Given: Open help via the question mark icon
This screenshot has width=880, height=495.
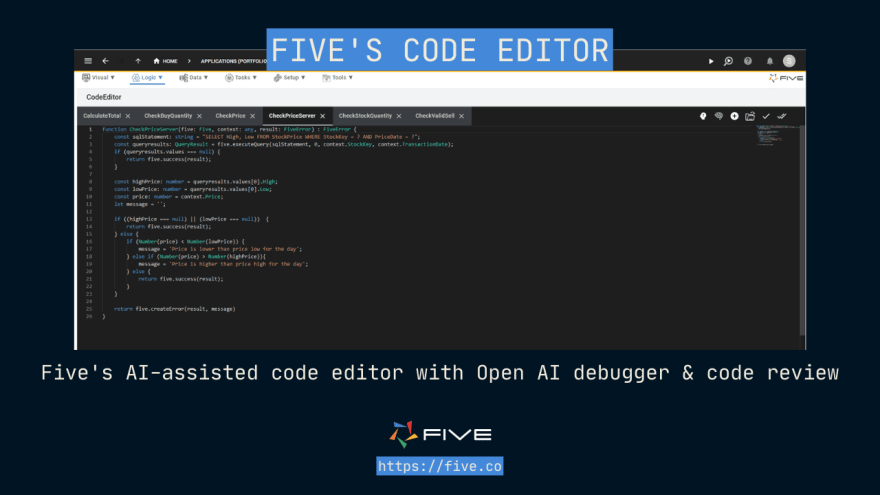Looking at the screenshot, I should (x=748, y=61).
